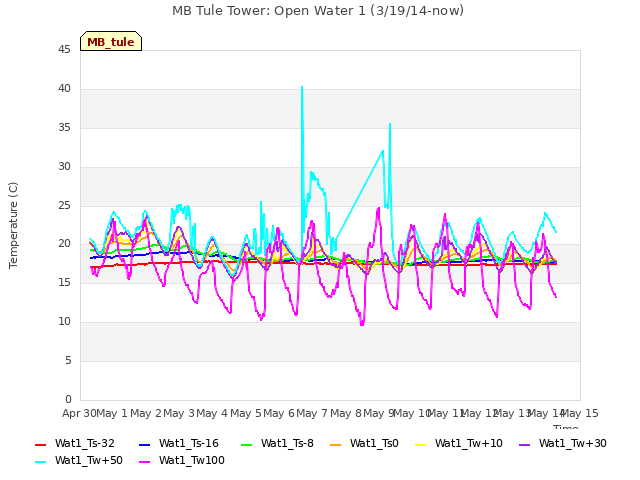
Task: Select Wat1_Tw100 legend label
Action: click(192, 460)
